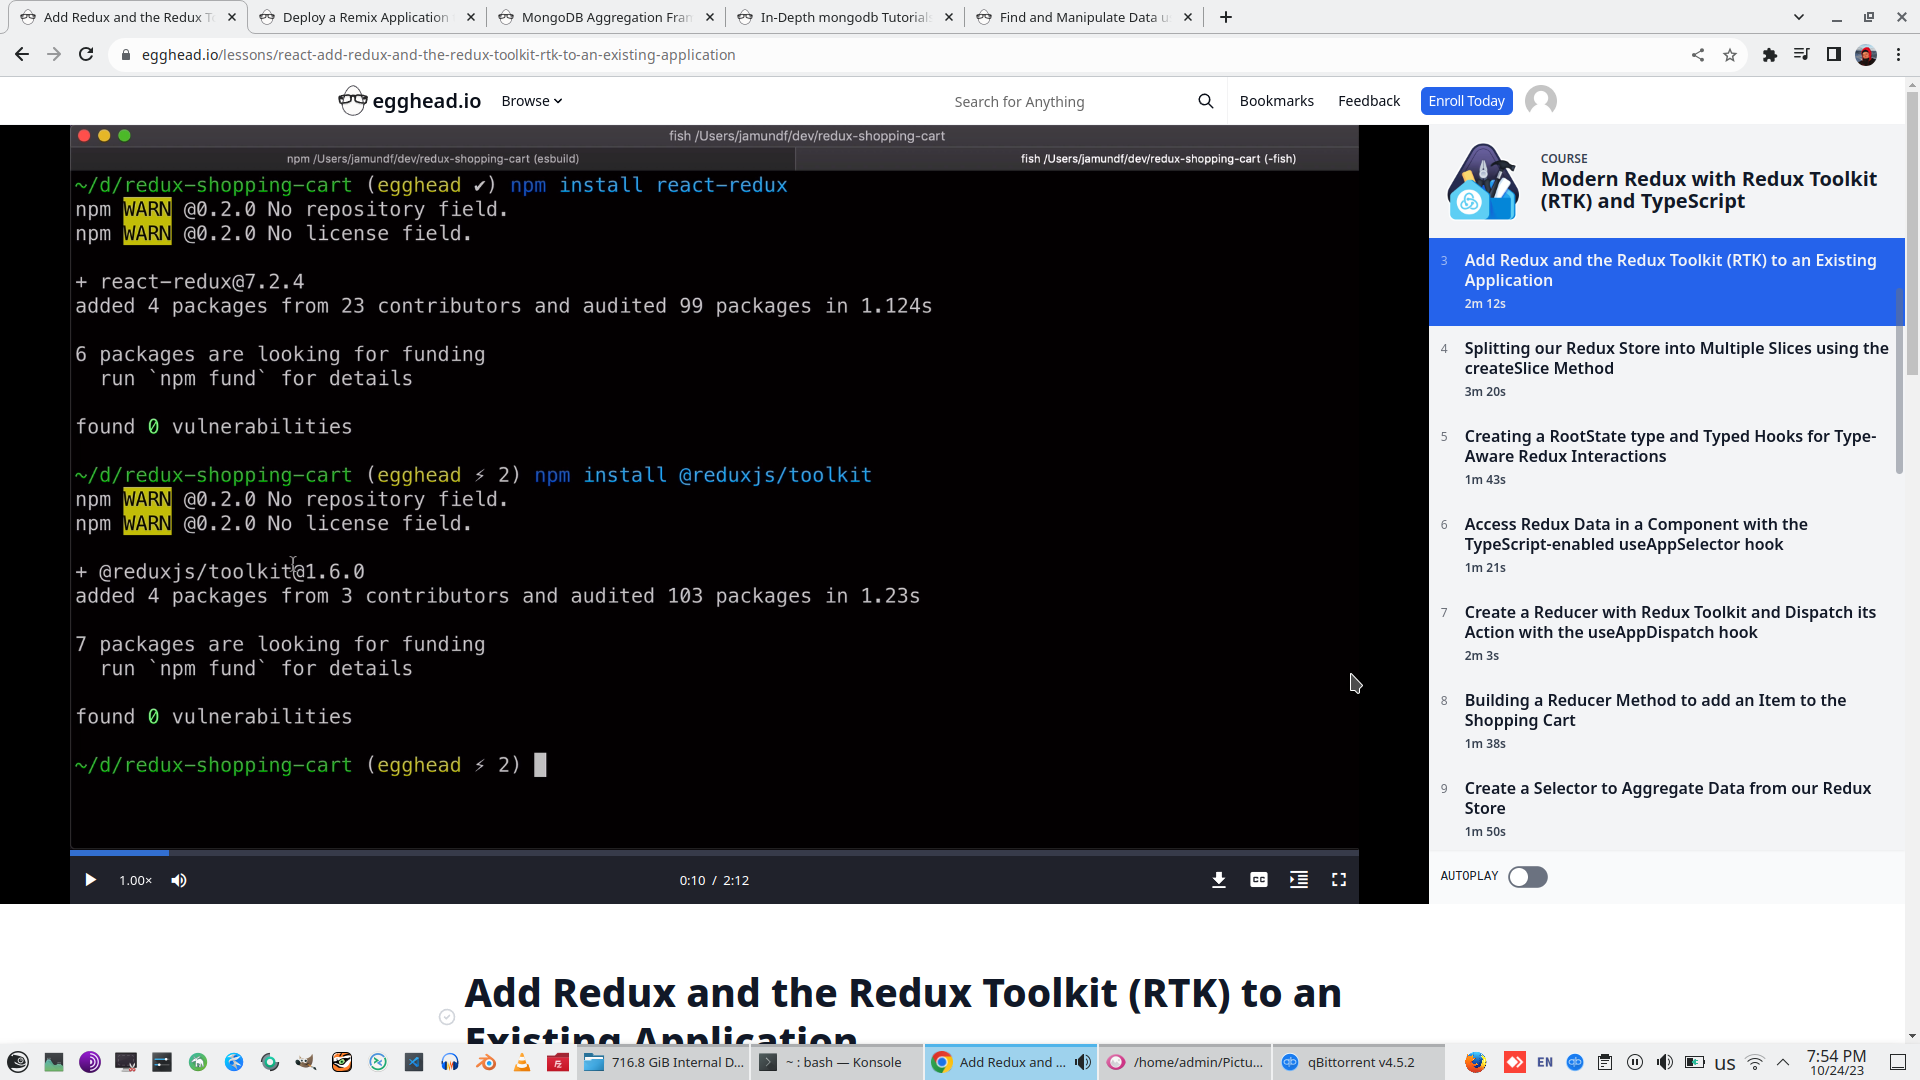Open the Browse dropdown menu
Viewport: 1920px width, 1080px height.
(531, 100)
